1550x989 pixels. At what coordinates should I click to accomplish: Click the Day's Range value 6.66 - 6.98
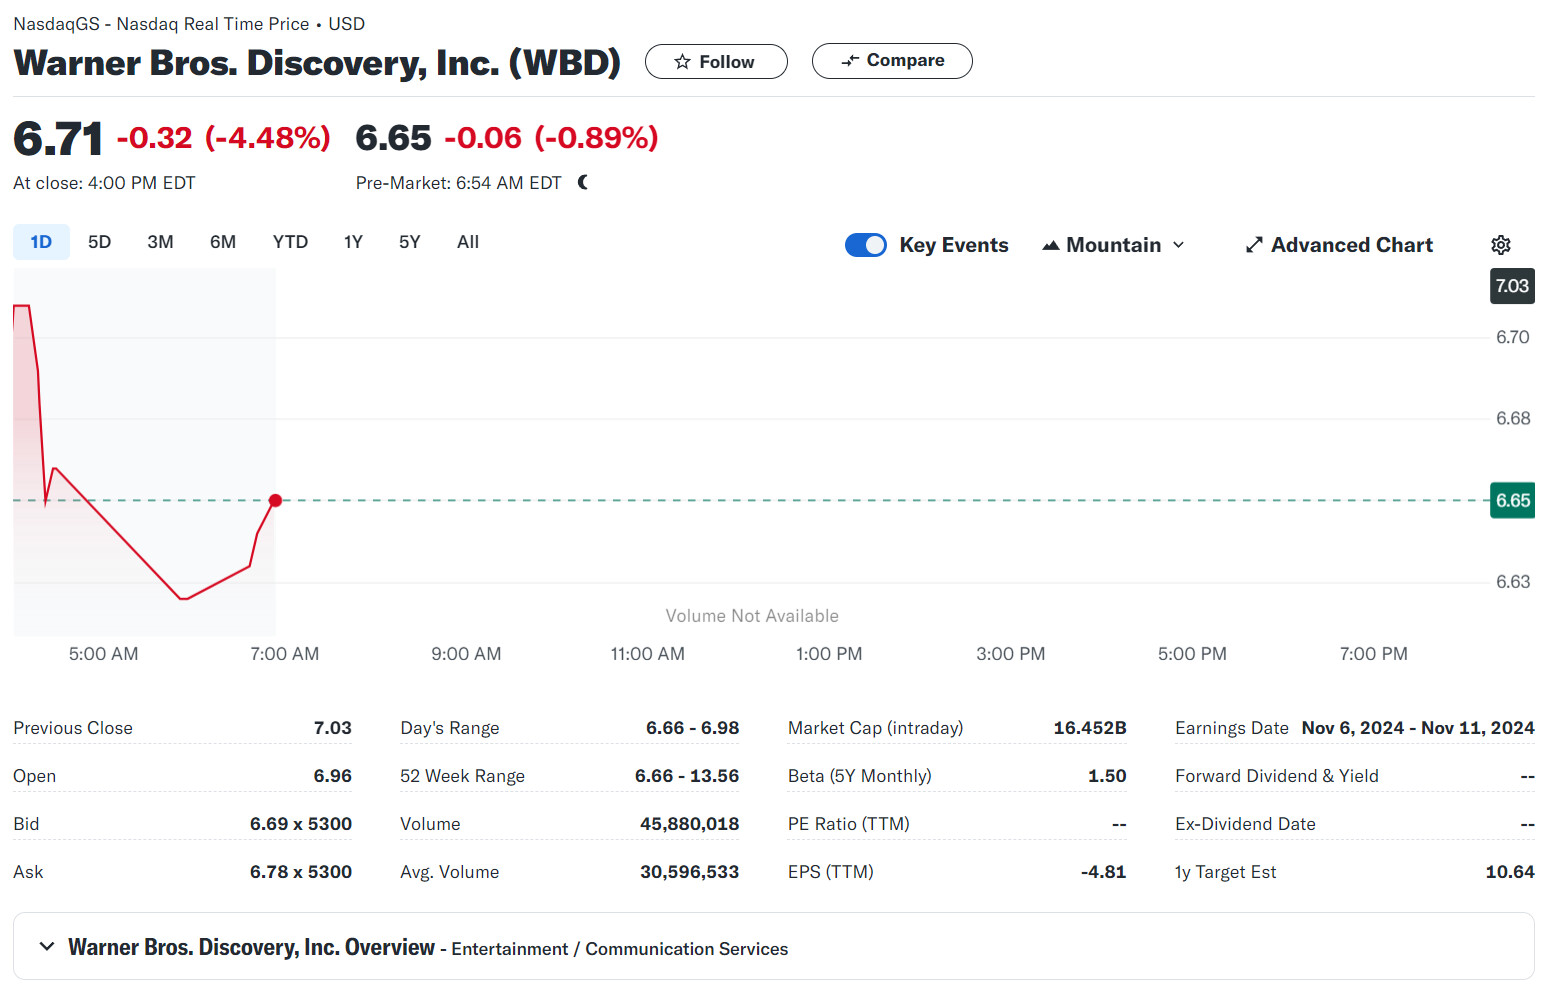(x=693, y=728)
